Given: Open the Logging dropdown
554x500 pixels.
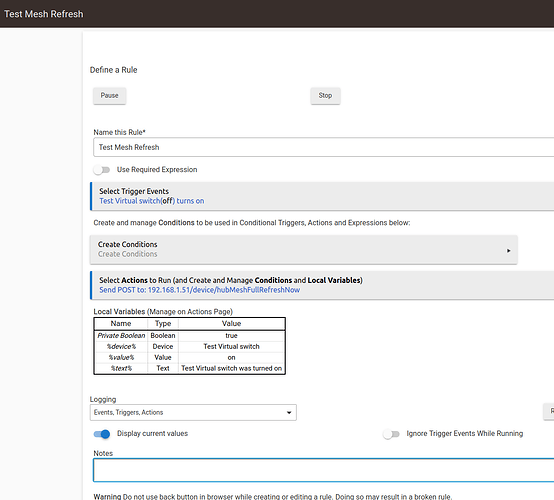Looking at the screenshot, I should pos(193,412).
